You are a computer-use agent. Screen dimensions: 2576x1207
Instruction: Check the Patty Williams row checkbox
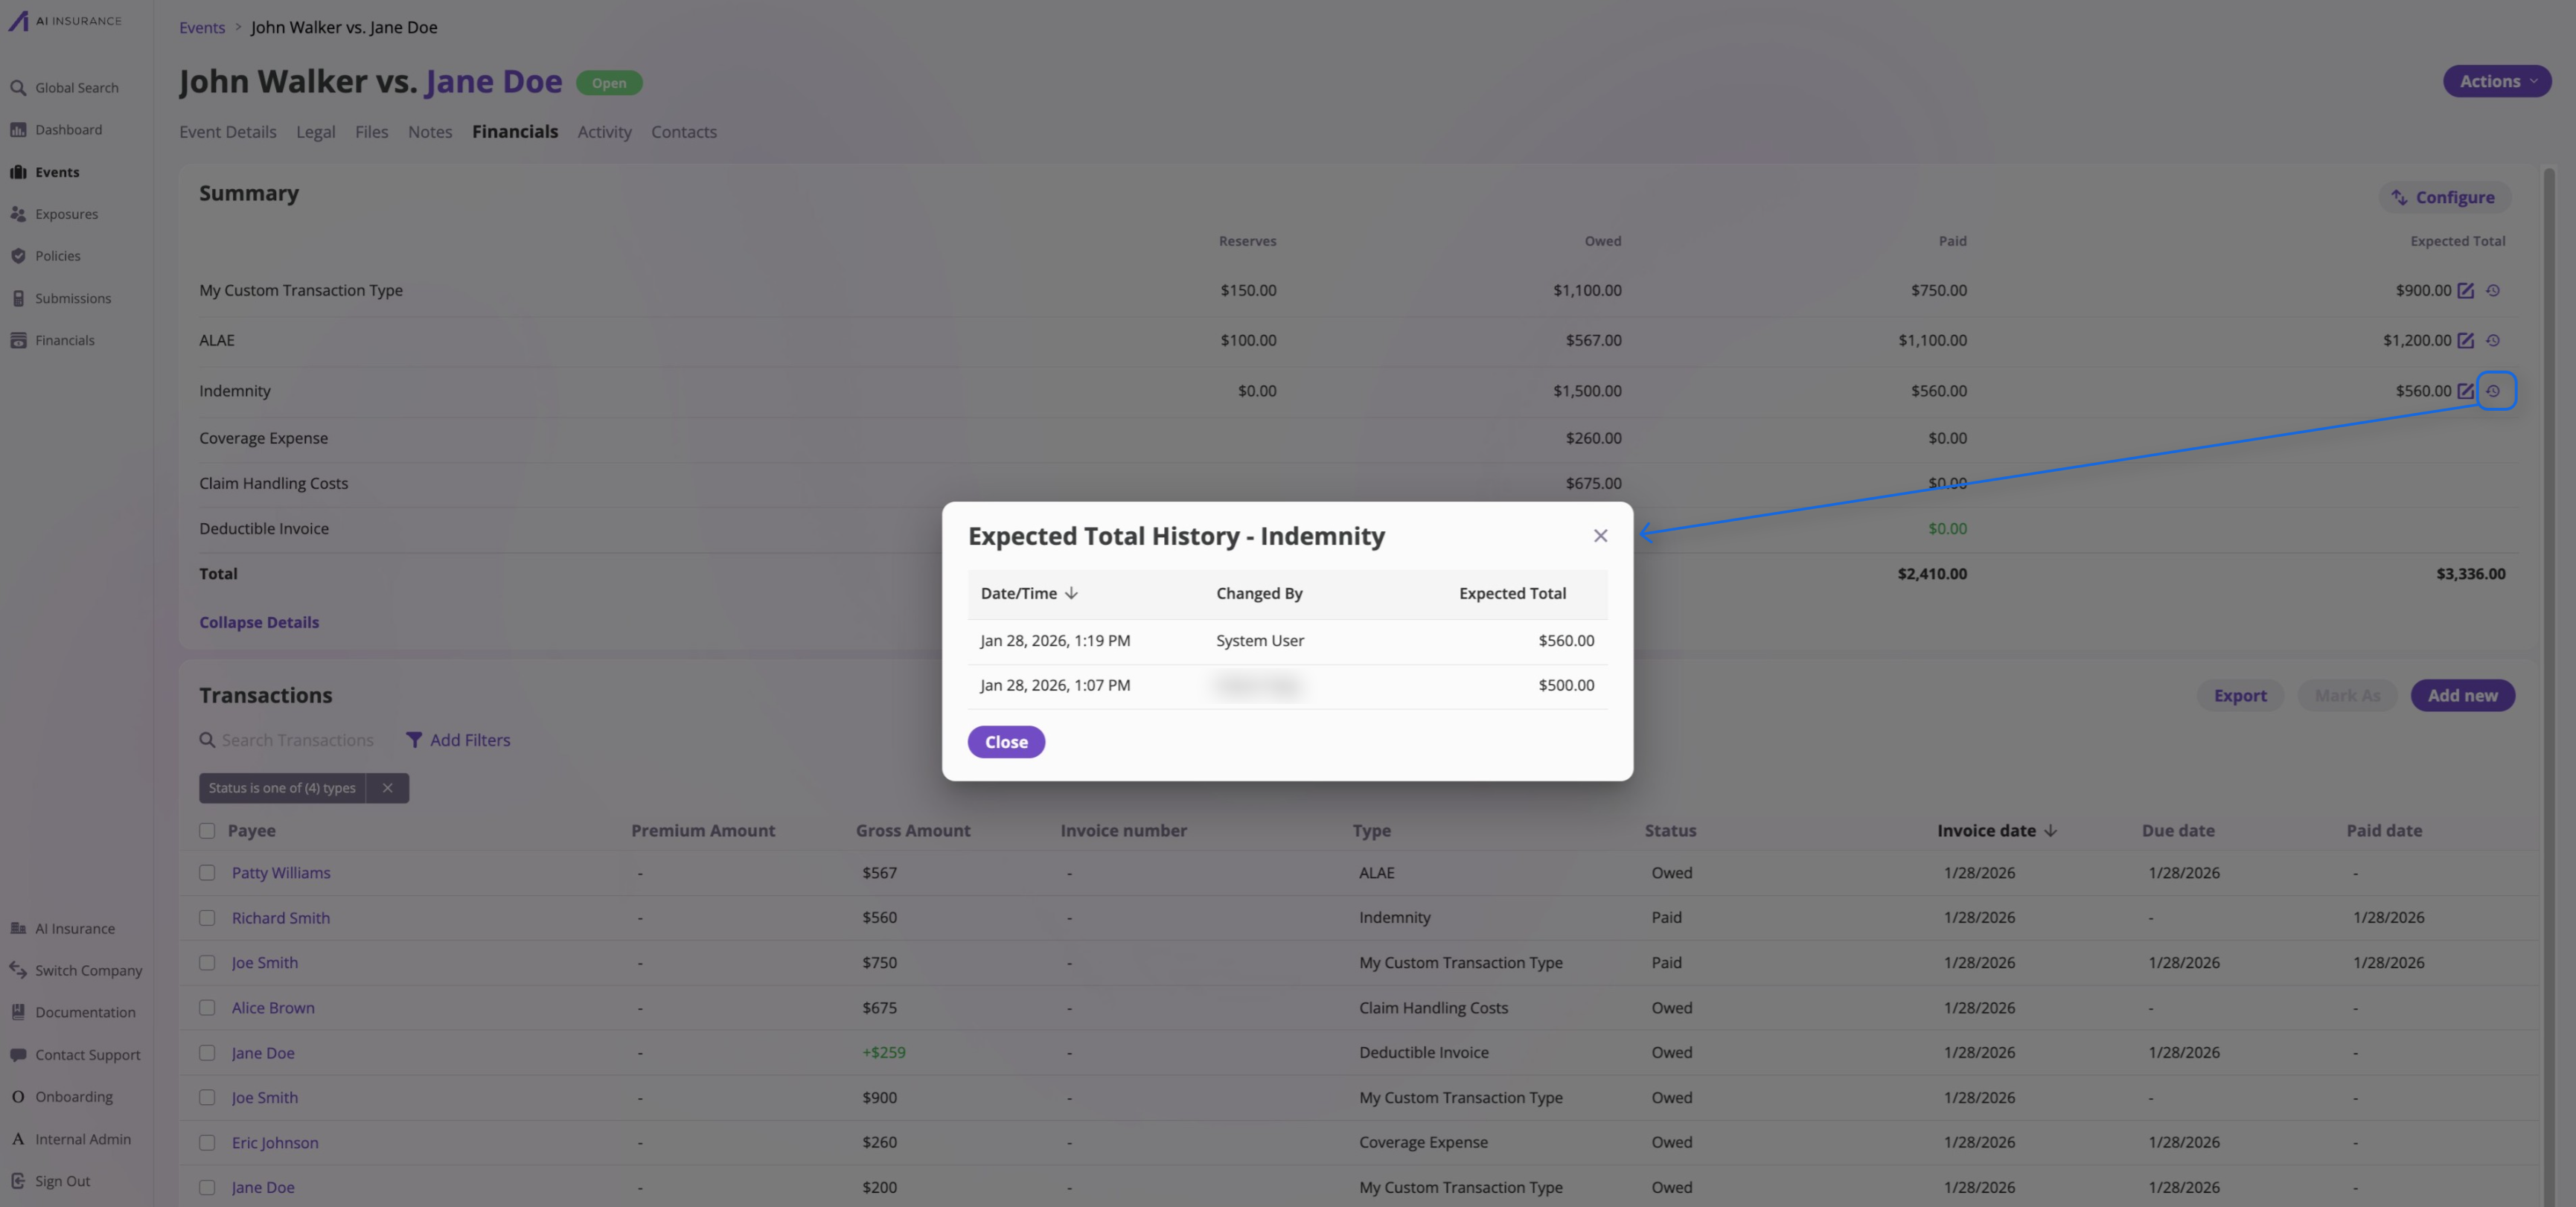click(x=207, y=873)
